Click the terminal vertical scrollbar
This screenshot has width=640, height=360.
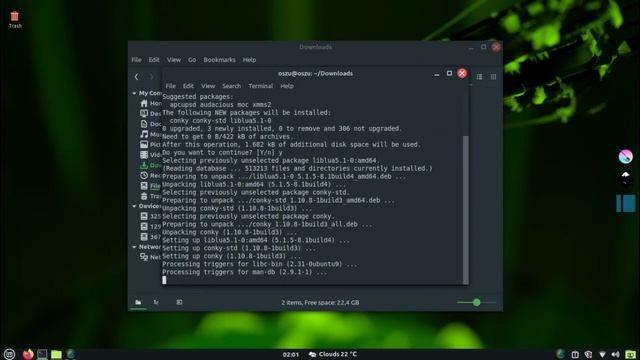point(466,210)
